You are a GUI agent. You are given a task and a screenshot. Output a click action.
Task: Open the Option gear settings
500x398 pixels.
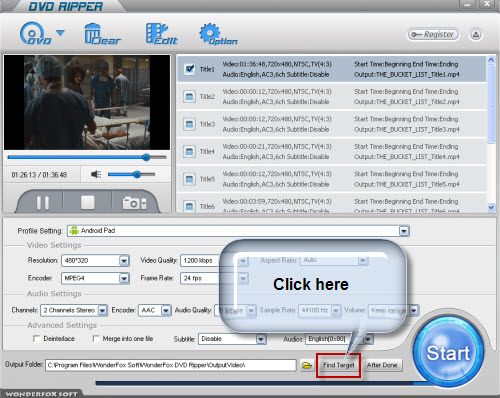click(218, 34)
